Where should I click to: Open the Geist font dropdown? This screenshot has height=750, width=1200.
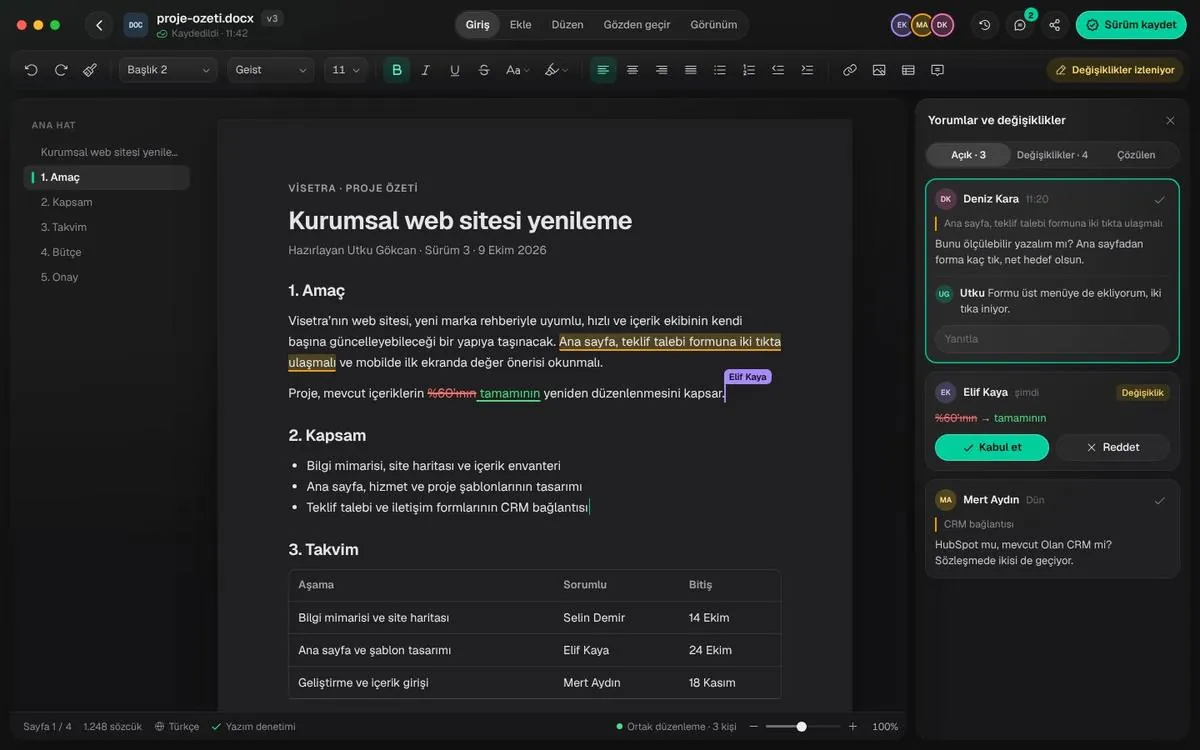click(271, 70)
